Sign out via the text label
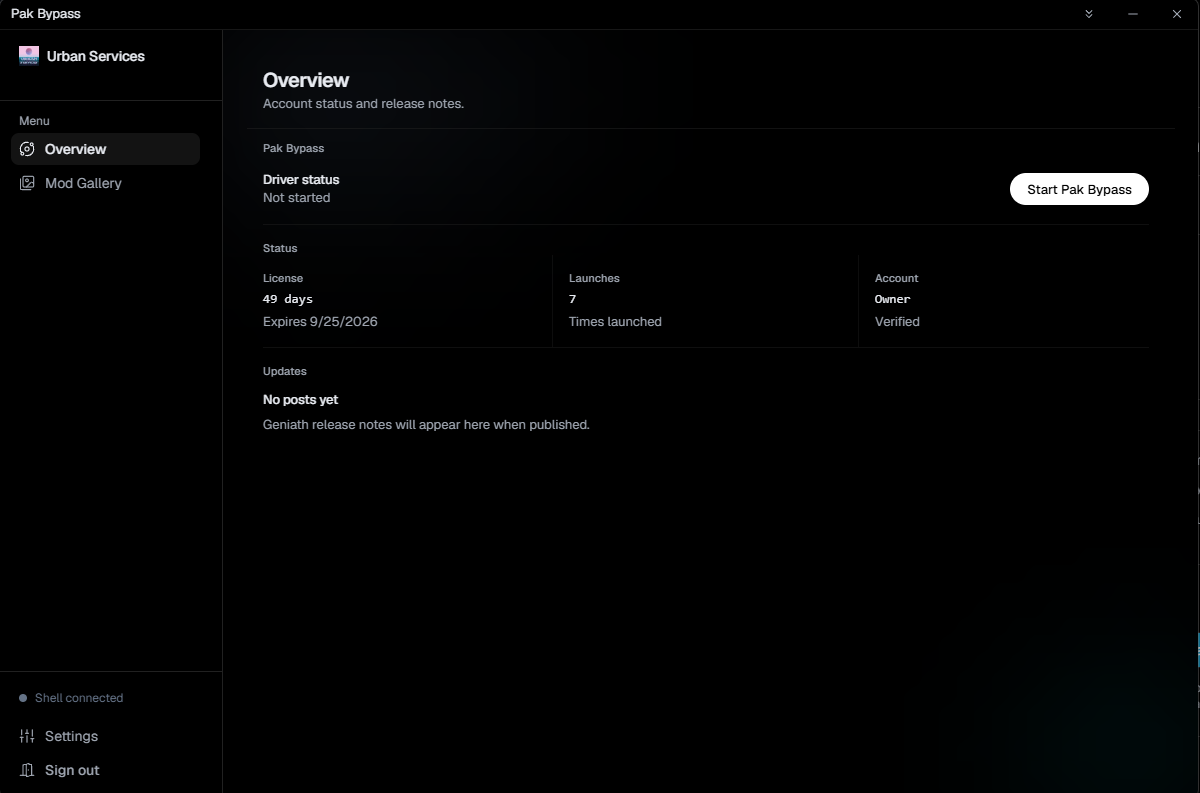 pyautogui.click(x=72, y=770)
